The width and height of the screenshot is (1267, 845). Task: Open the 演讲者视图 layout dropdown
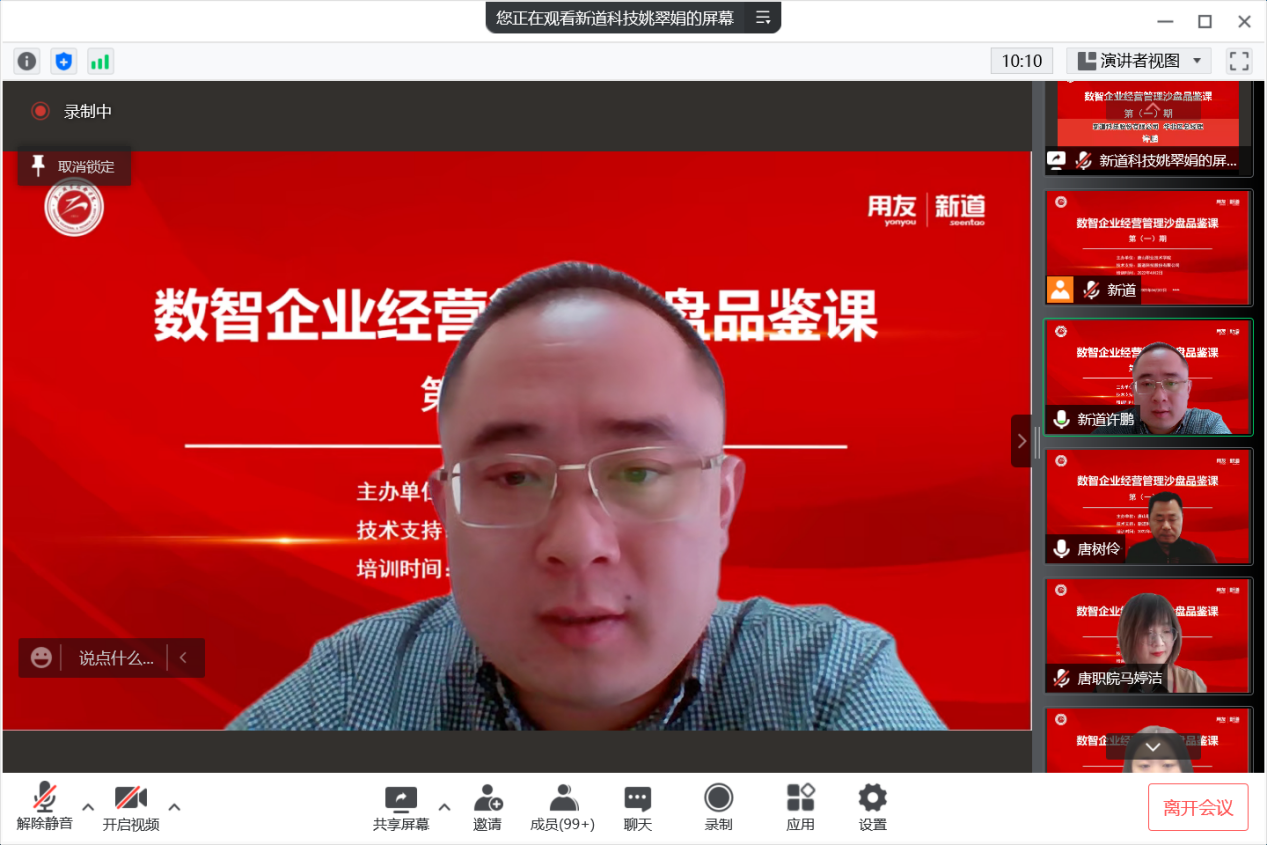(1139, 61)
